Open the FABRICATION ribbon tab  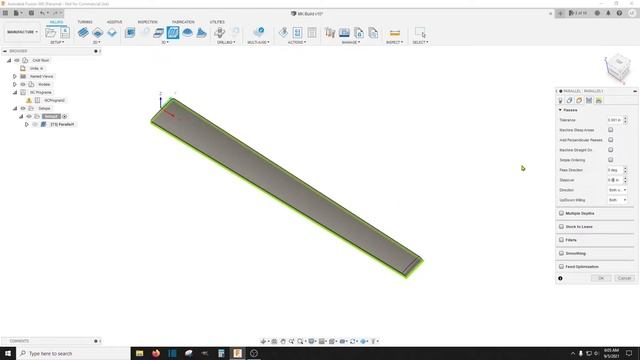click(x=183, y=22)
